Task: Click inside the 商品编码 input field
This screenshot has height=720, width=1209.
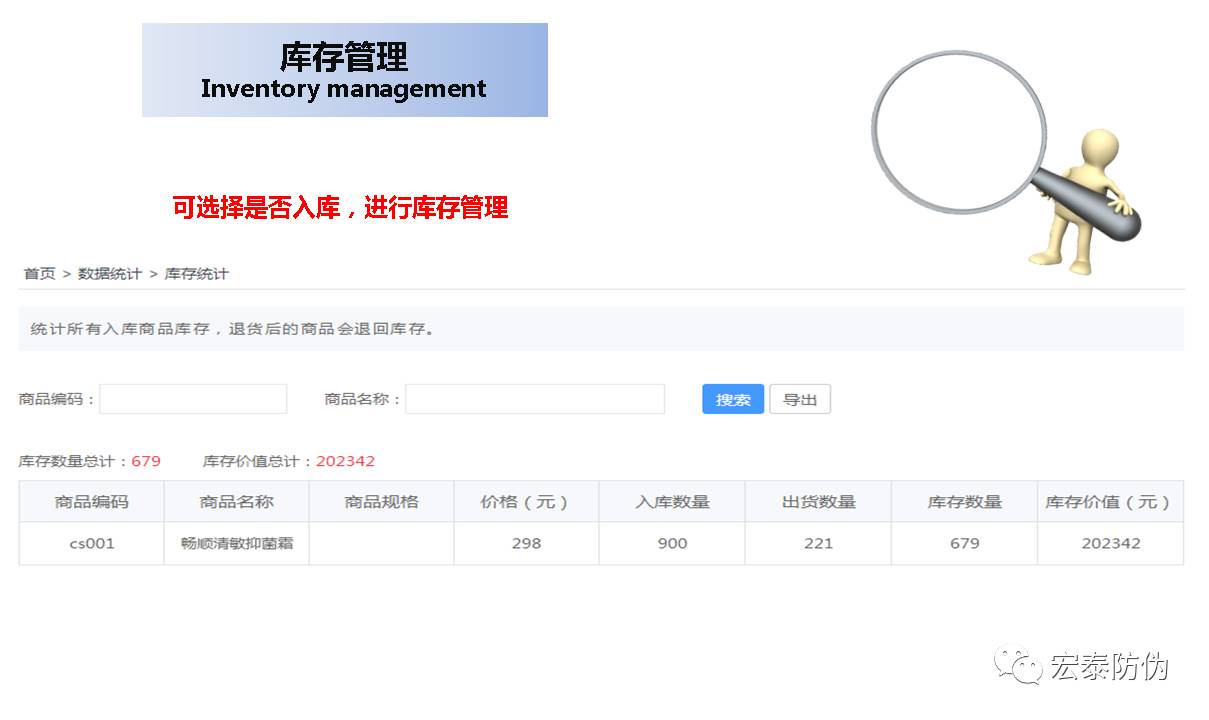Action: point(193,398)
